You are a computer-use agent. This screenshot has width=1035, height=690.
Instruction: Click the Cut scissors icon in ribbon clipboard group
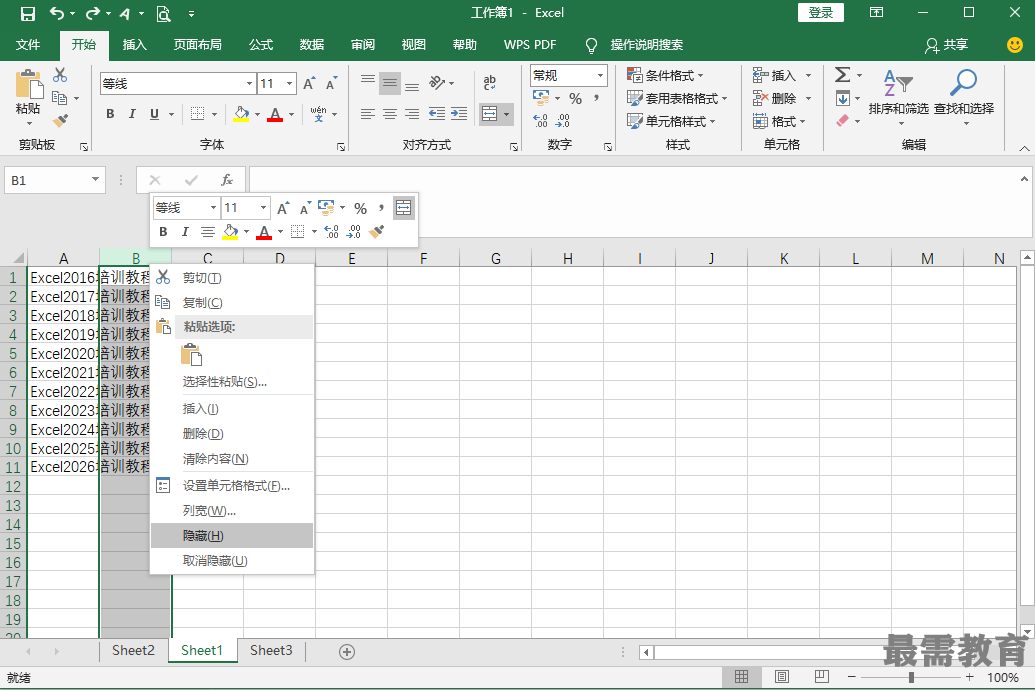pyautogui.click(x=60, y=75)
